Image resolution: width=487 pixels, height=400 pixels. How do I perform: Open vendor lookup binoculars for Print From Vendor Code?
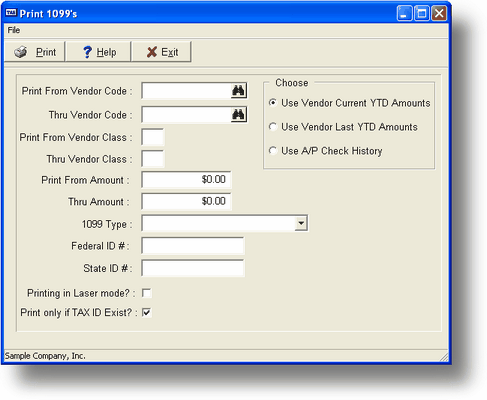(238, 91)
